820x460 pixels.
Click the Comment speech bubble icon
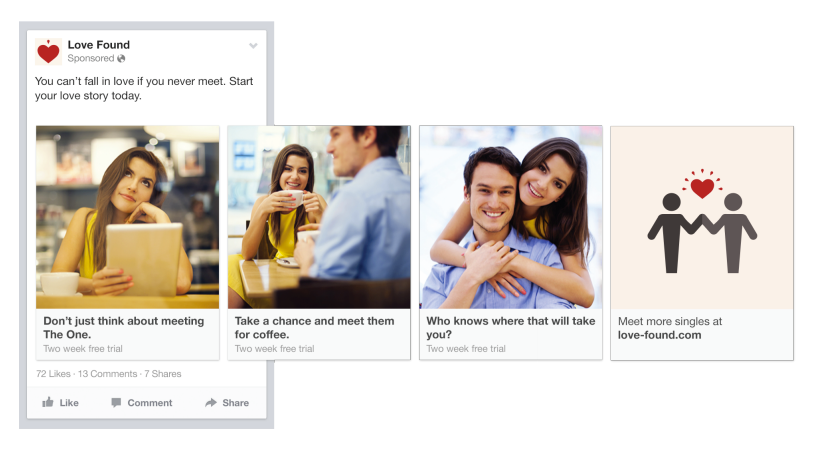coord(116,402)
